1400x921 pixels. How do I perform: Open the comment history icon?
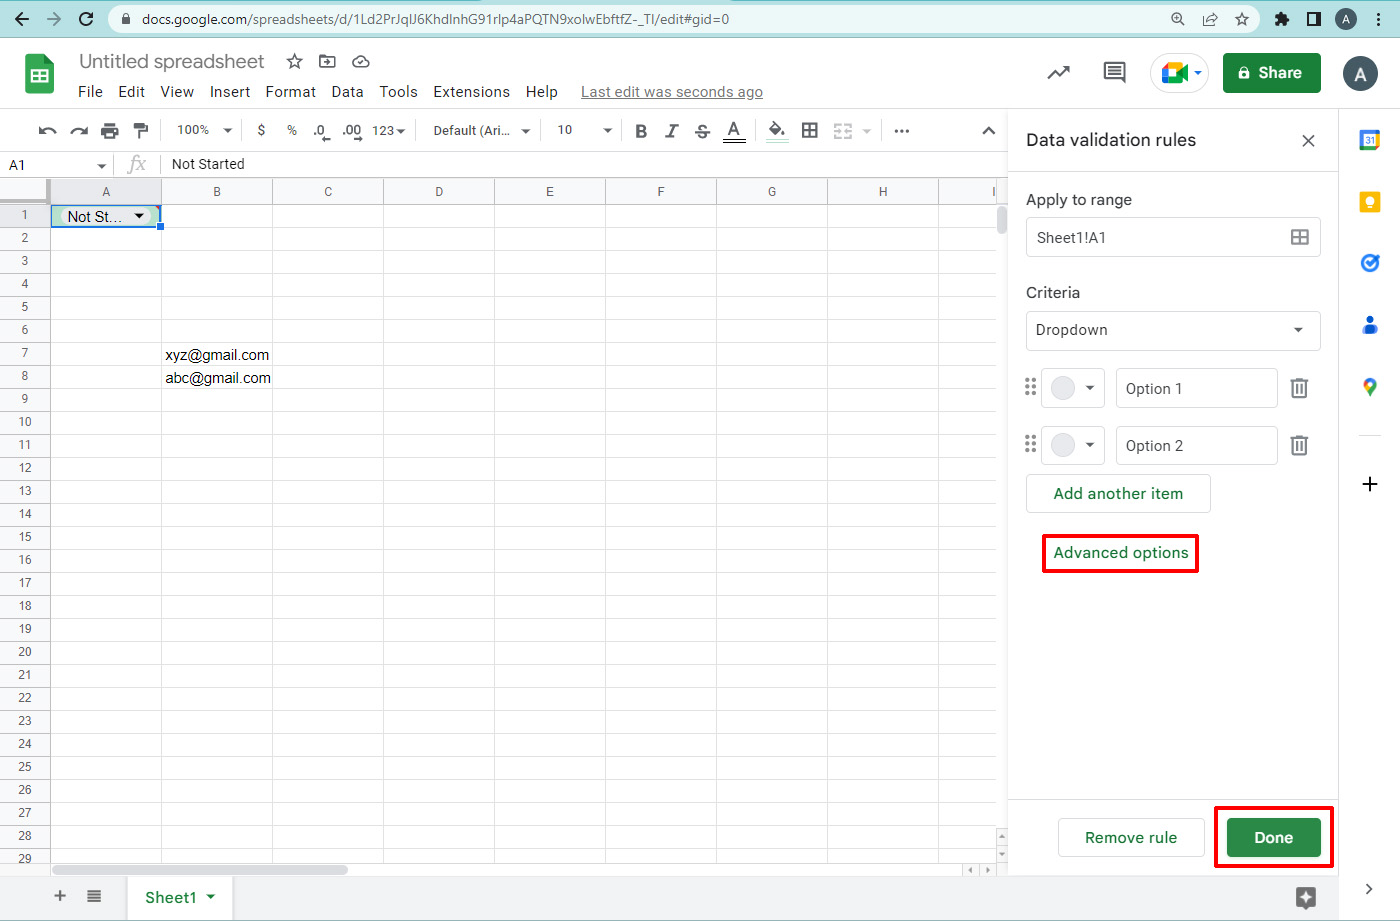click(x=1114, y=73)
